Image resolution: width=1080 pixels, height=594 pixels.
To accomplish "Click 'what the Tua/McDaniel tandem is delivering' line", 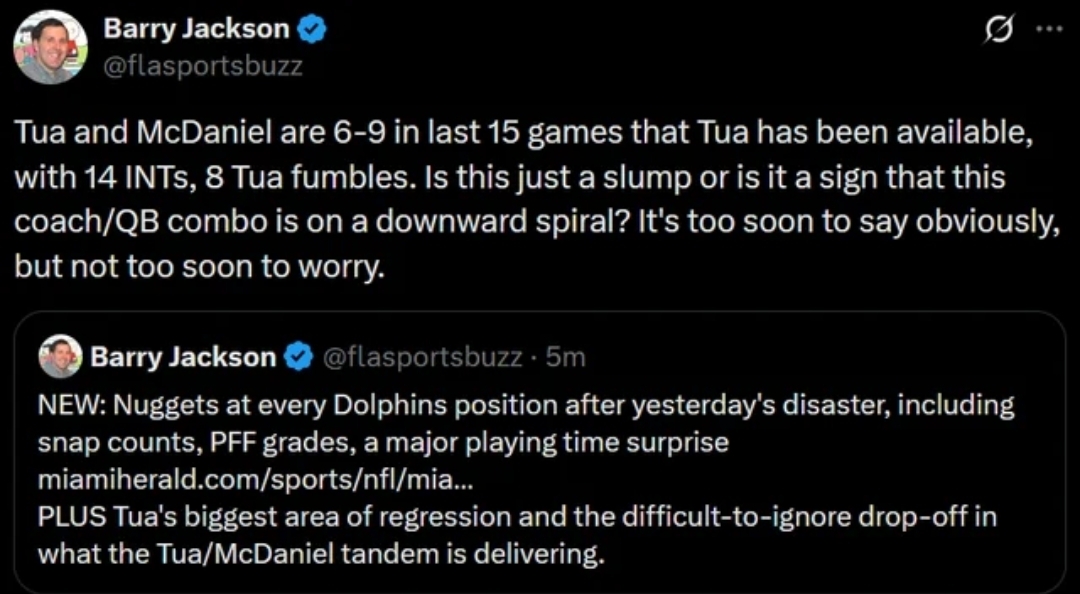I will 321,554.
